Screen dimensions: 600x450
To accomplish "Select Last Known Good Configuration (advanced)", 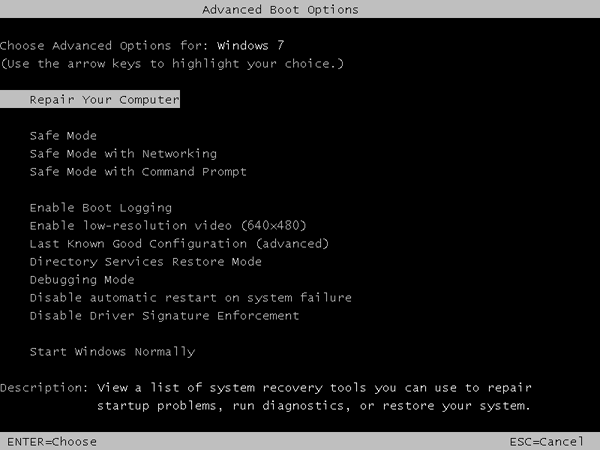I will 179,244.
